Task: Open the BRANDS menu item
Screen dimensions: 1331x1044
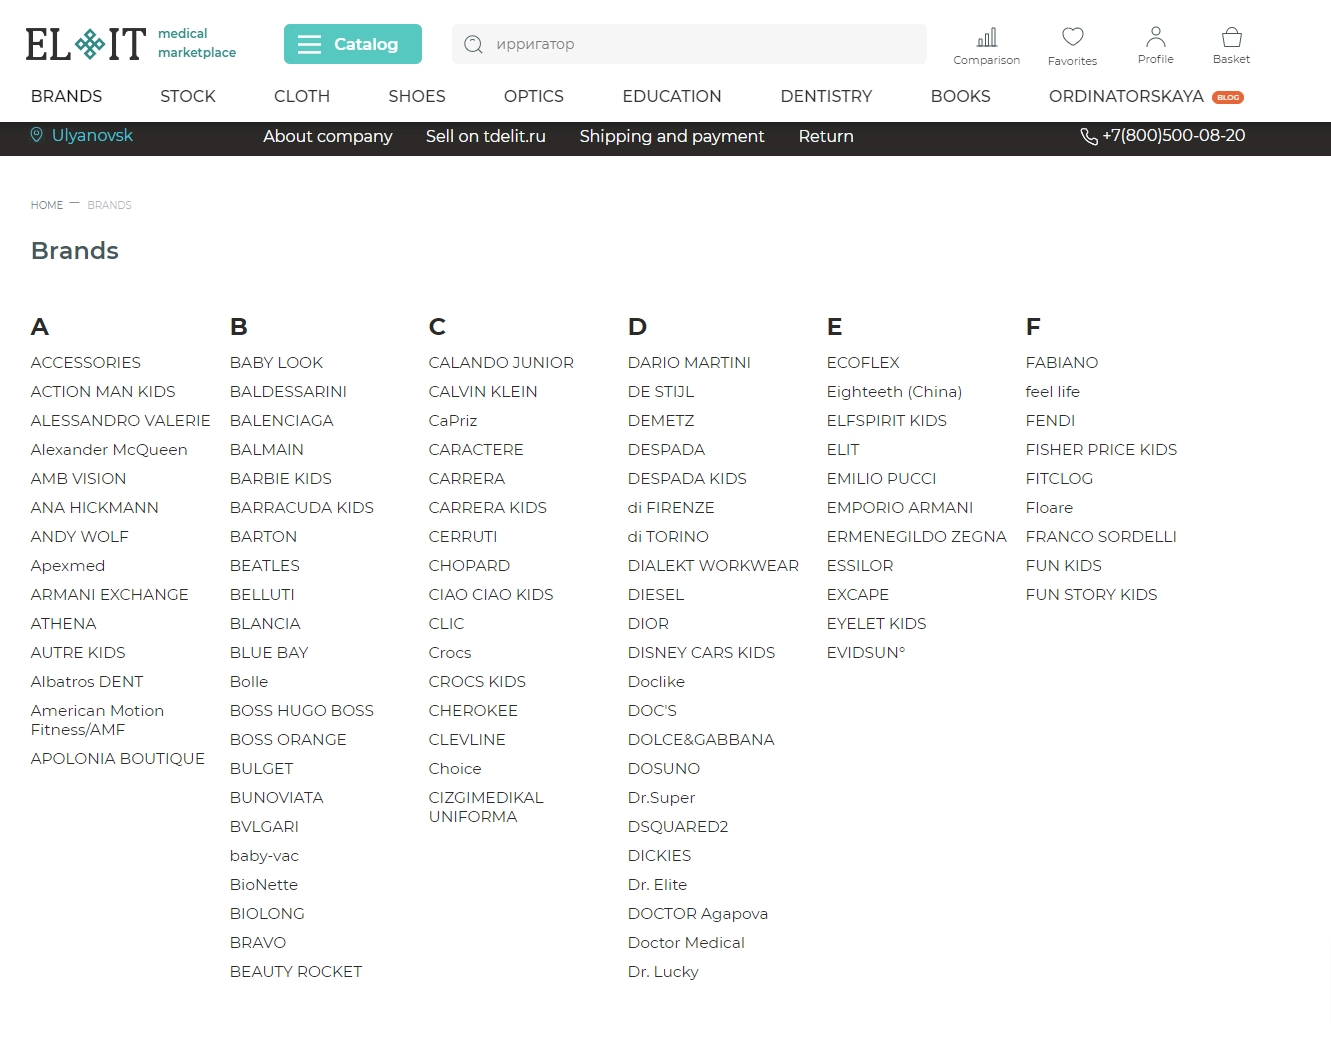Action: (67, 96)
